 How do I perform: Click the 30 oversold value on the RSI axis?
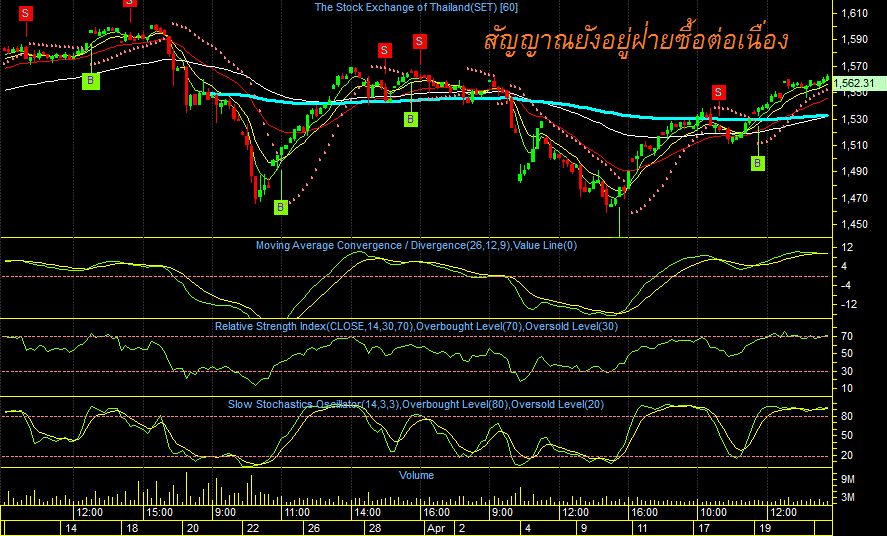pyautogui.click(x=847, y=371)
